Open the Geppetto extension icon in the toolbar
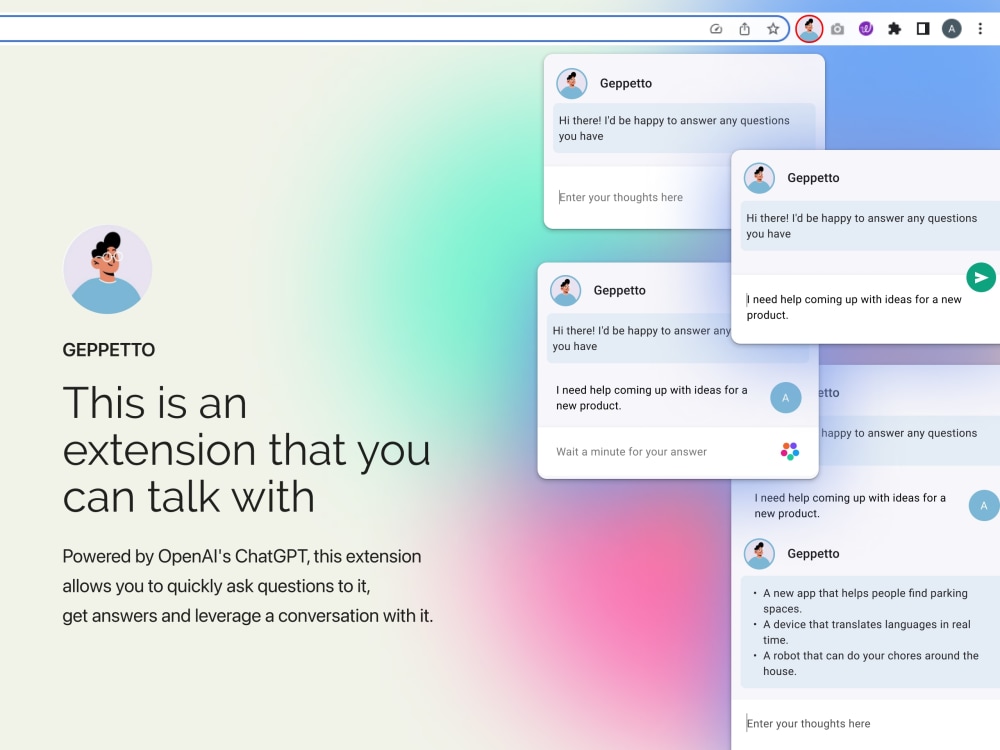Viewport: 1000px width, 750px height. point(809,29)
